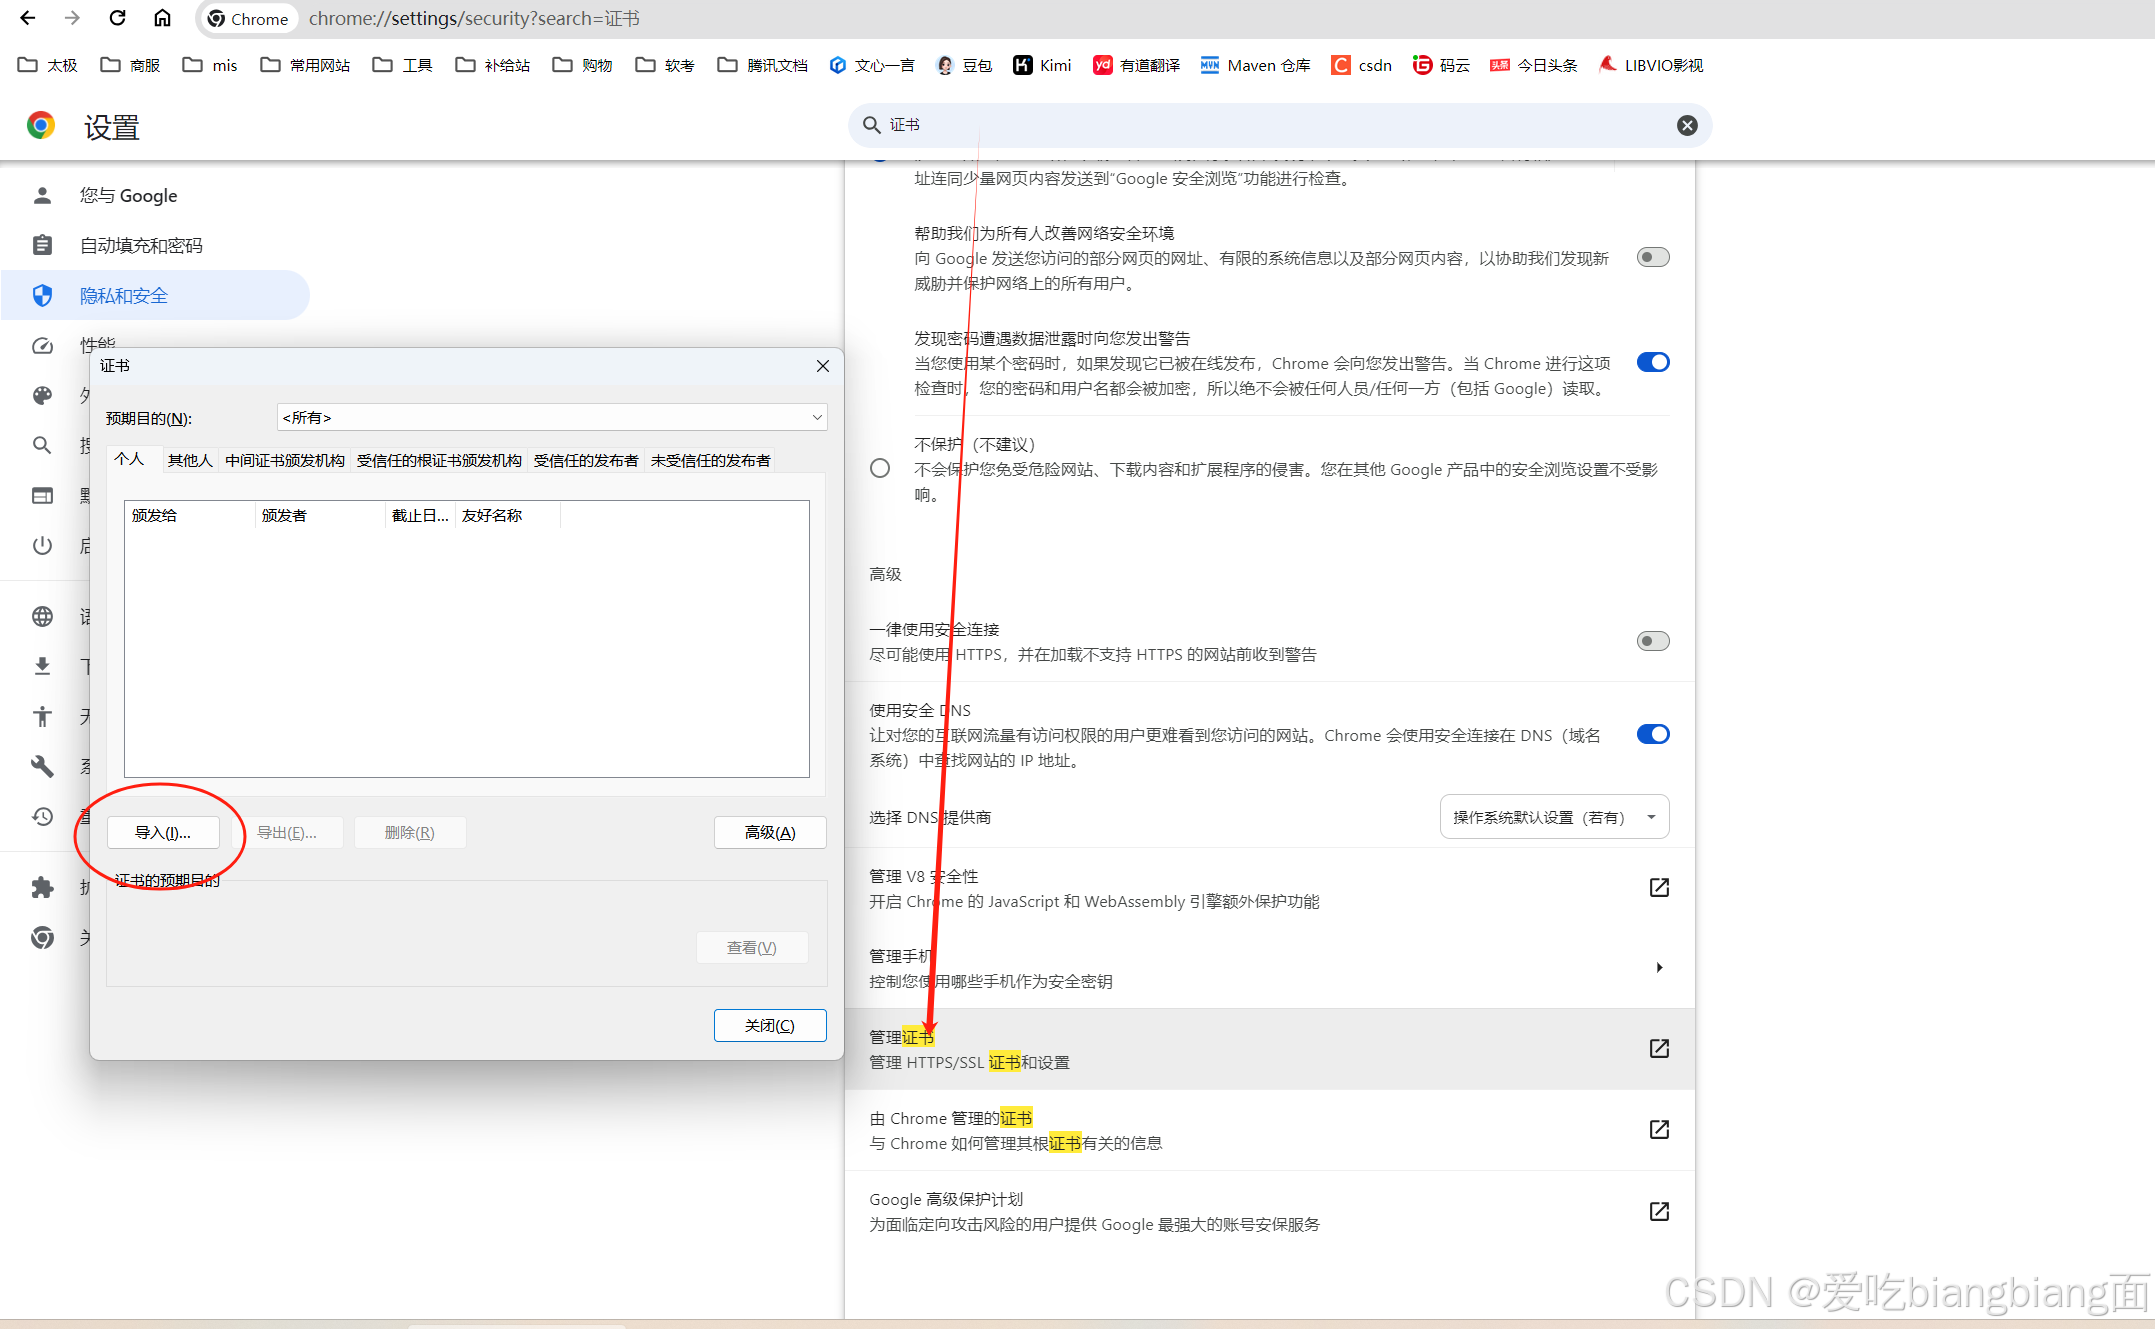Clear the settings search with X icon
2155x1329 pixels.
point(1686,125)
